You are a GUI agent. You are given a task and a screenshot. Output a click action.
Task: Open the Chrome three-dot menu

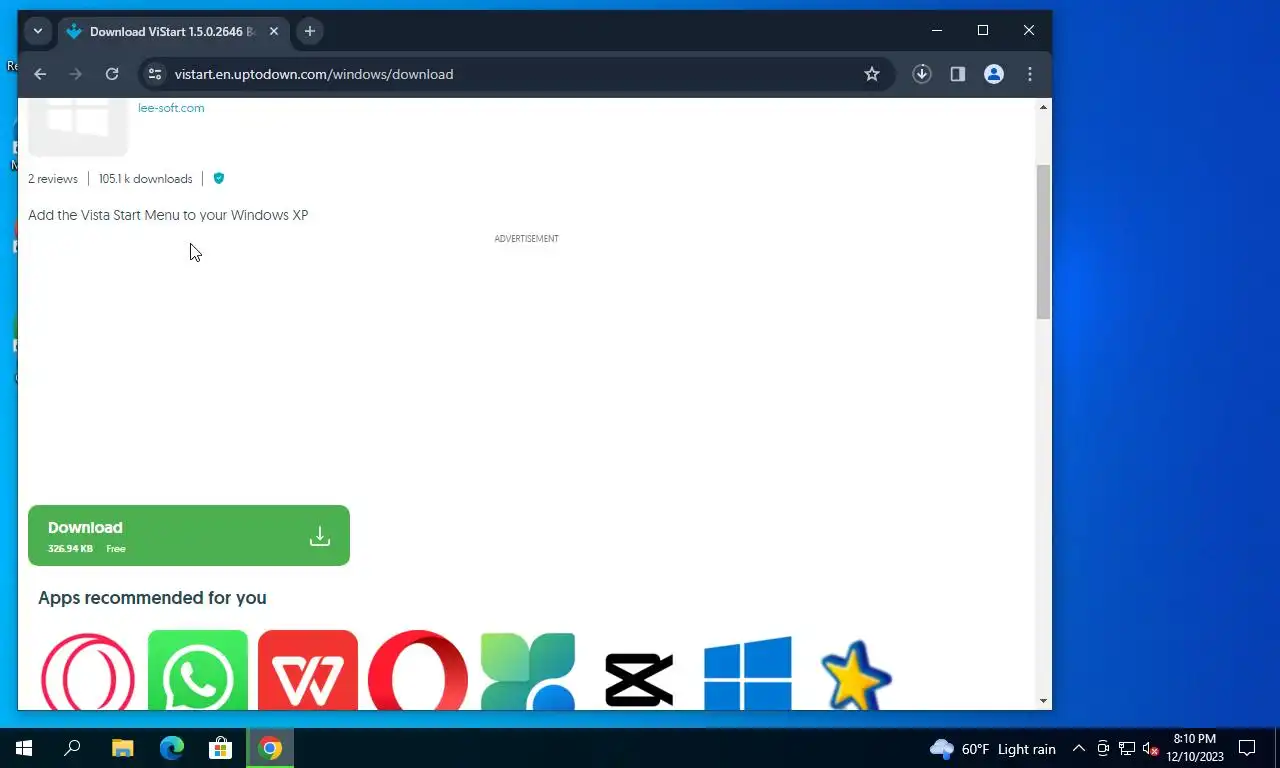[1030, 74]
